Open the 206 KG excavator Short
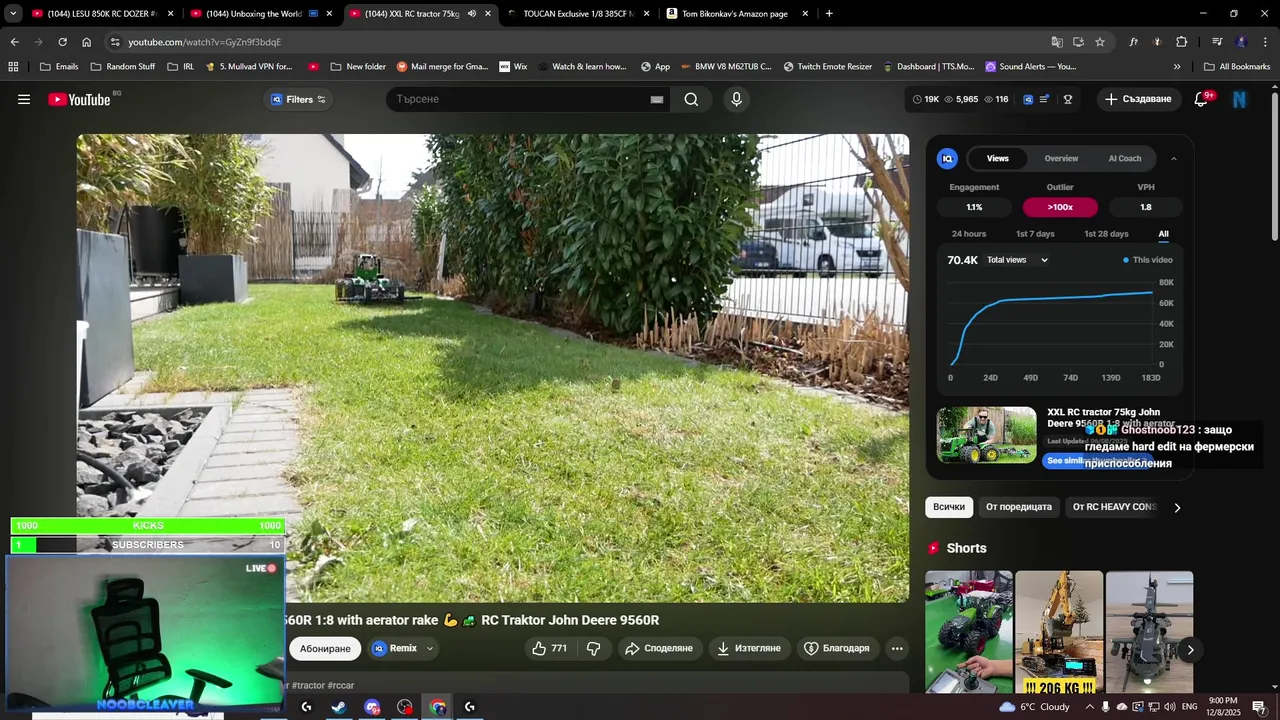 1059,632
